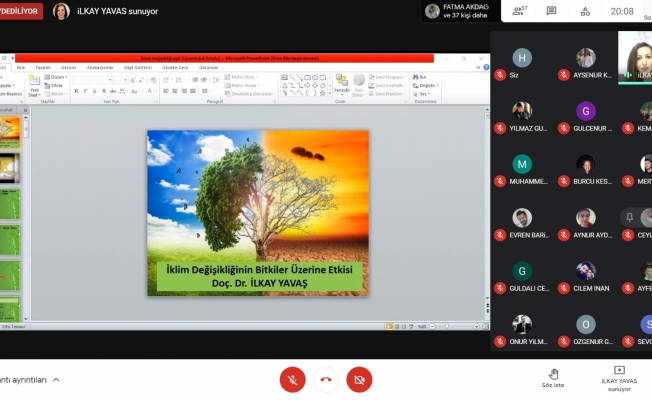Open the Değiştir dropdown in Düzenleme group
Screen dimensions: 652x400
tap(426, 85)
